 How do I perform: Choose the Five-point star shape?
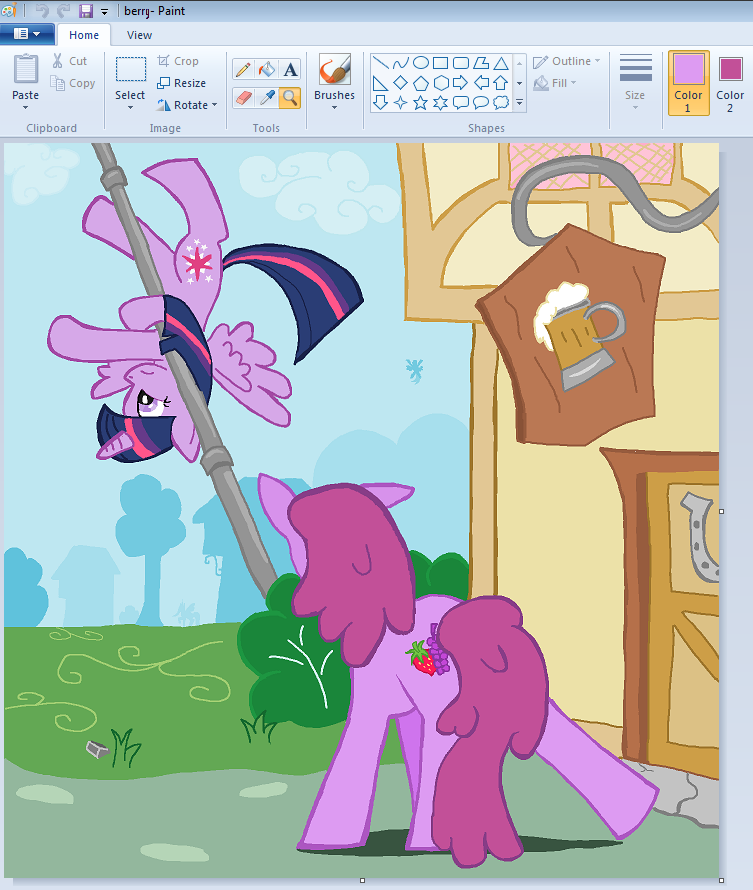[420, 103]
